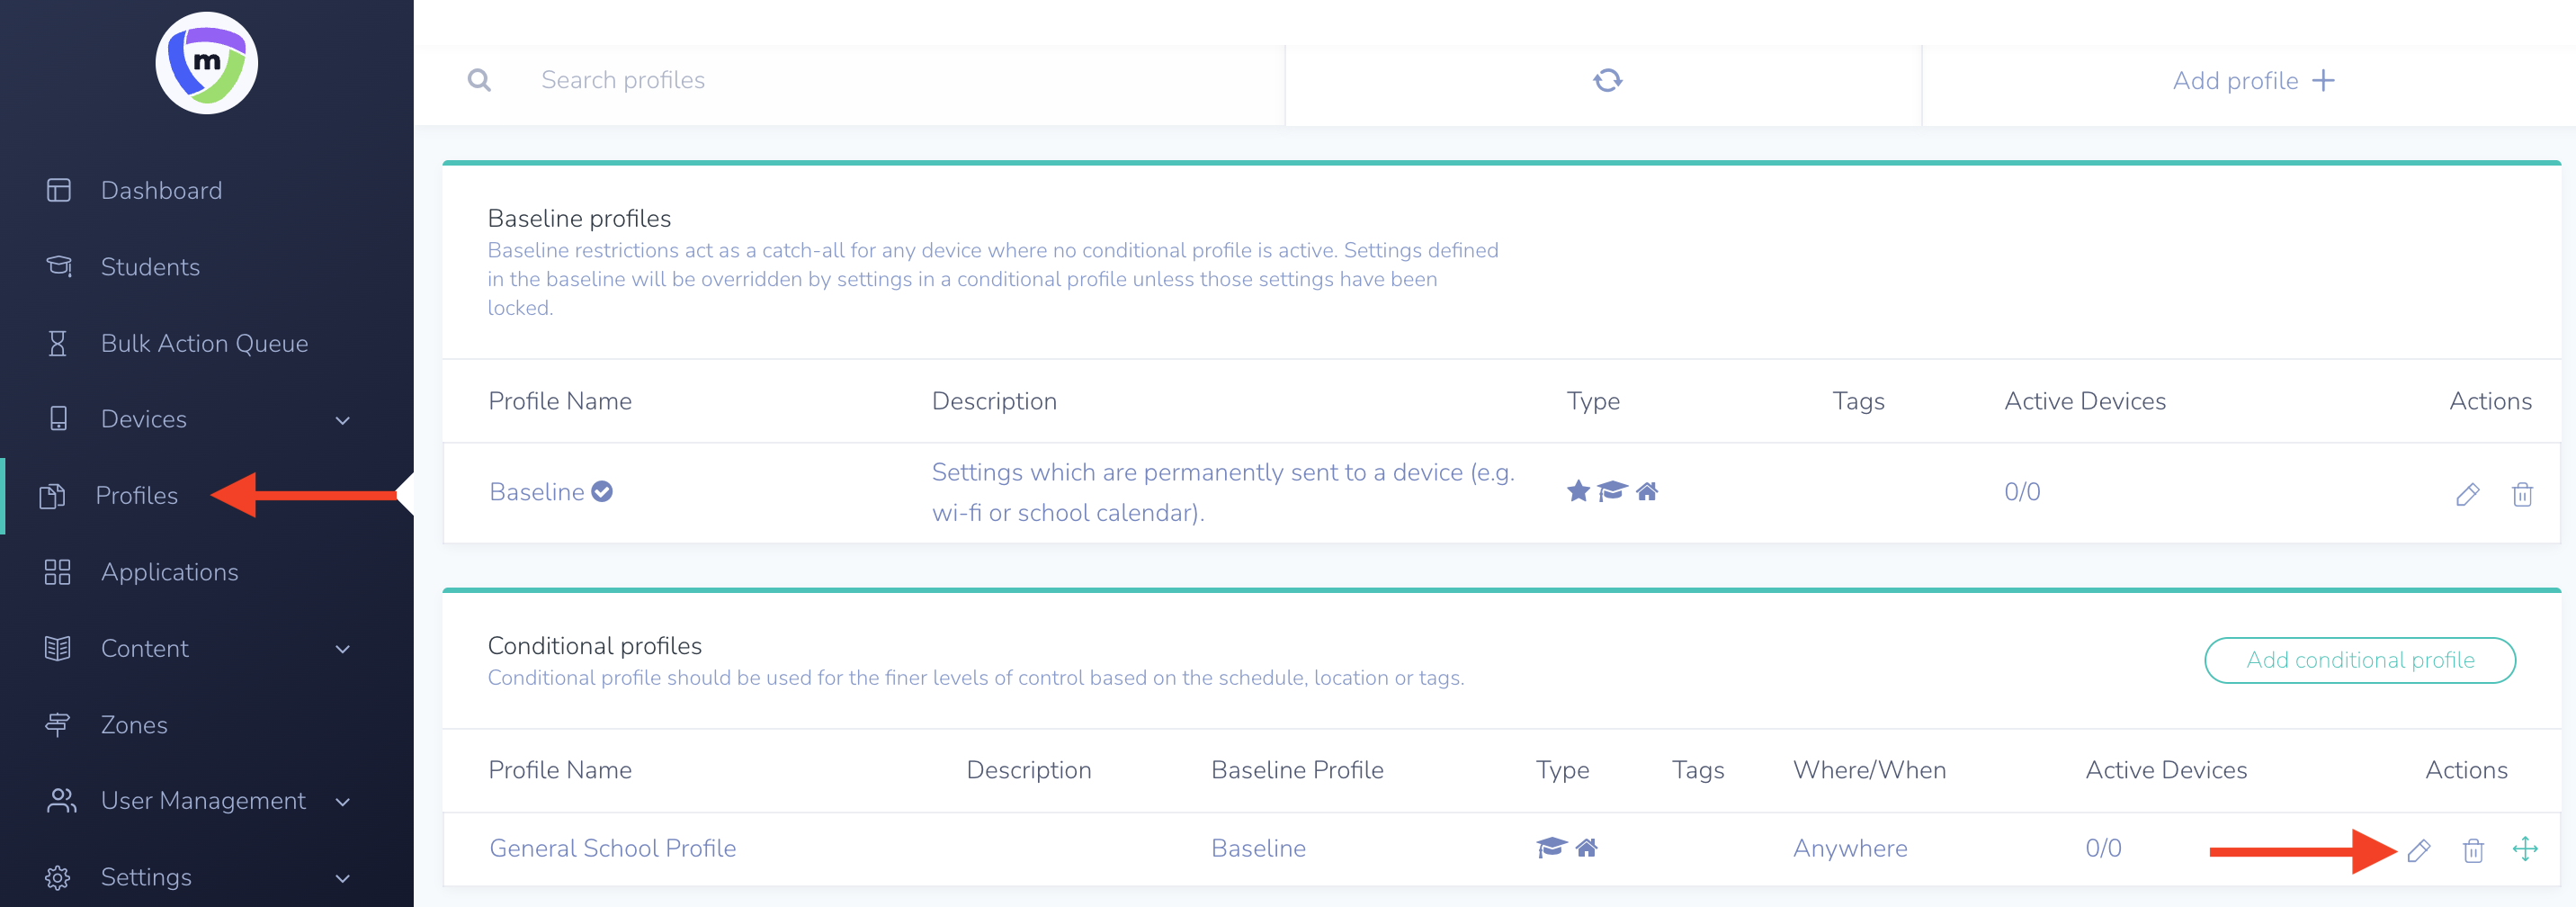Delete the General School Profile

[2473, 850]
